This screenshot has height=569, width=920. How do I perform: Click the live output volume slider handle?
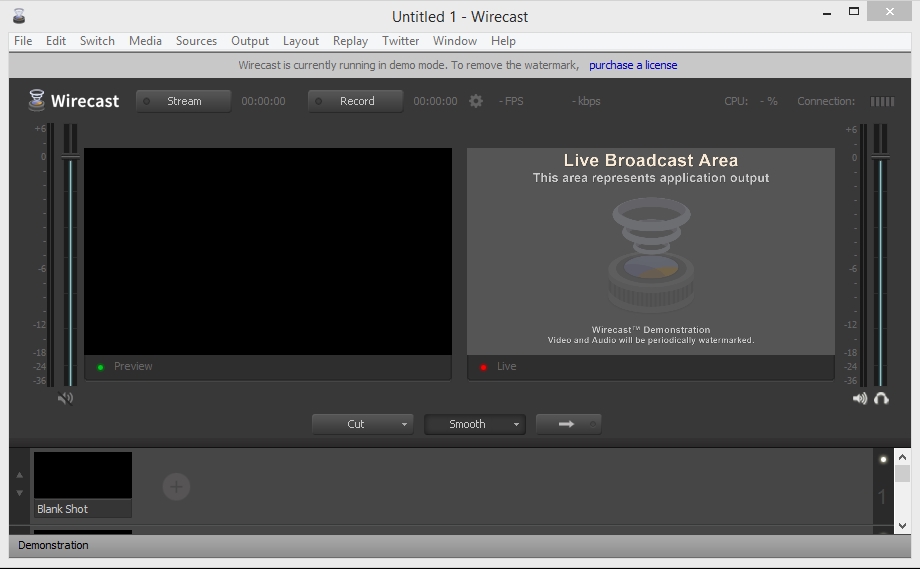point(880,157)
